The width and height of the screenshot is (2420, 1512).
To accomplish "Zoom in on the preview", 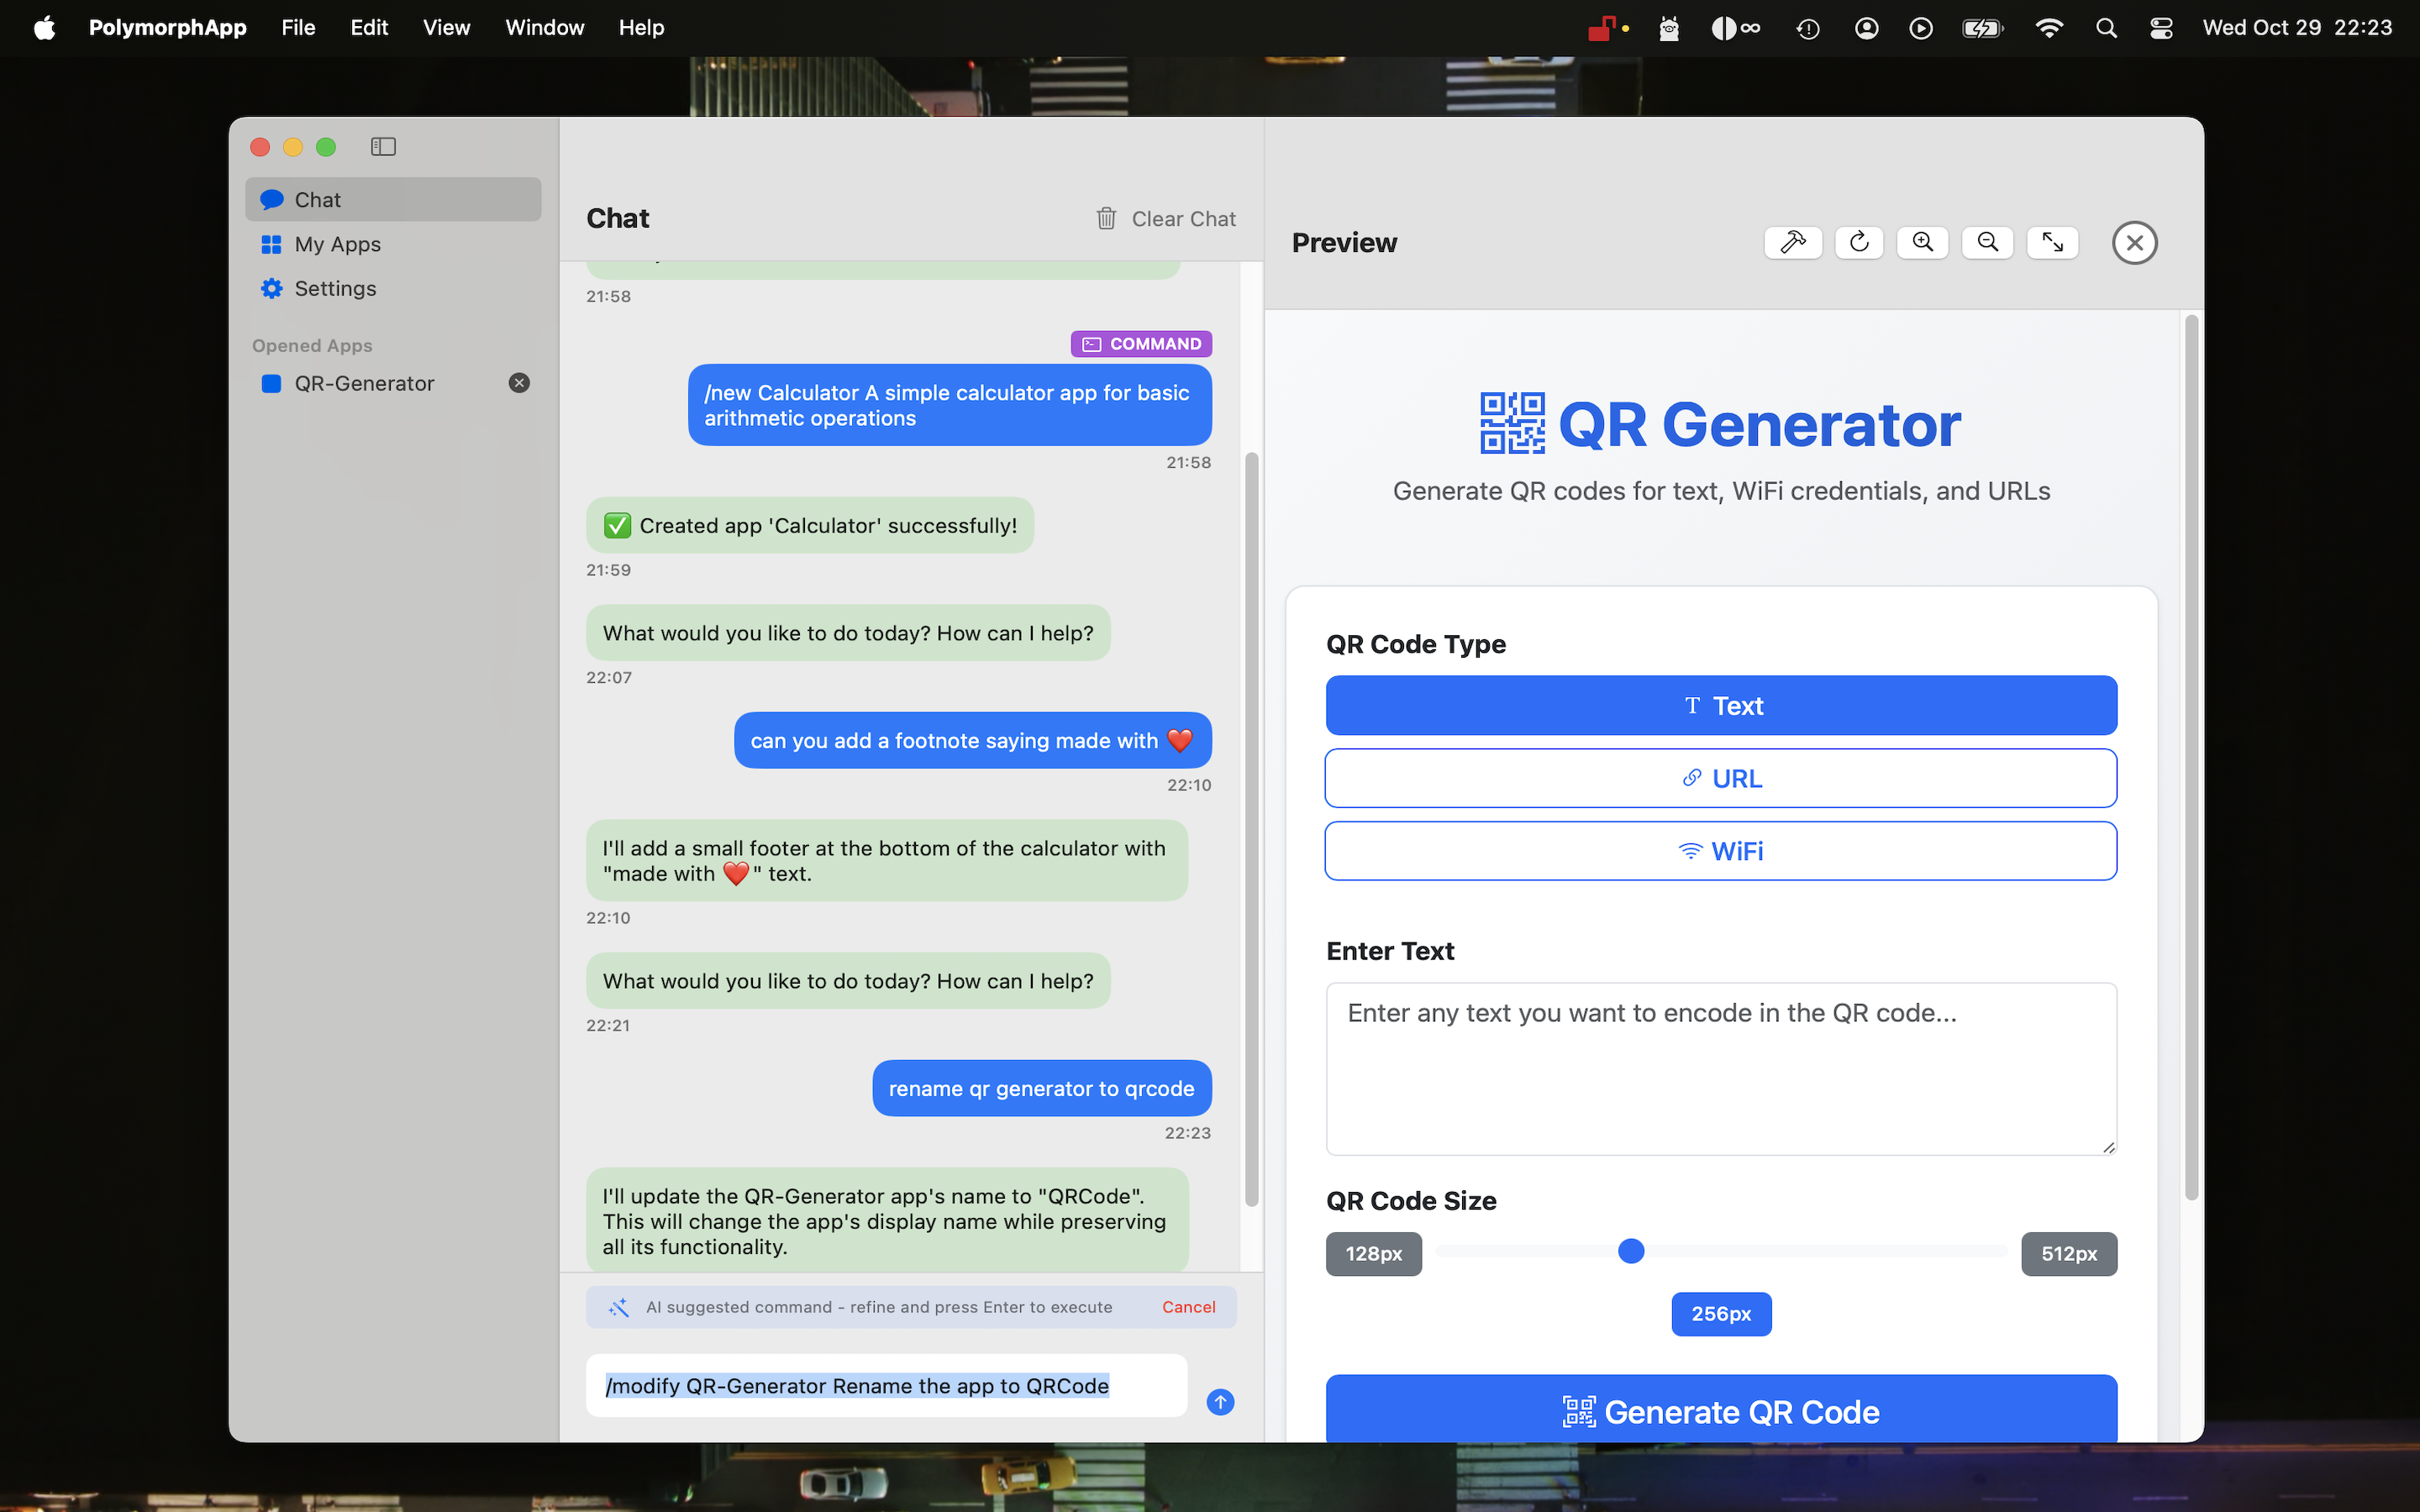I will (1922, 242).
